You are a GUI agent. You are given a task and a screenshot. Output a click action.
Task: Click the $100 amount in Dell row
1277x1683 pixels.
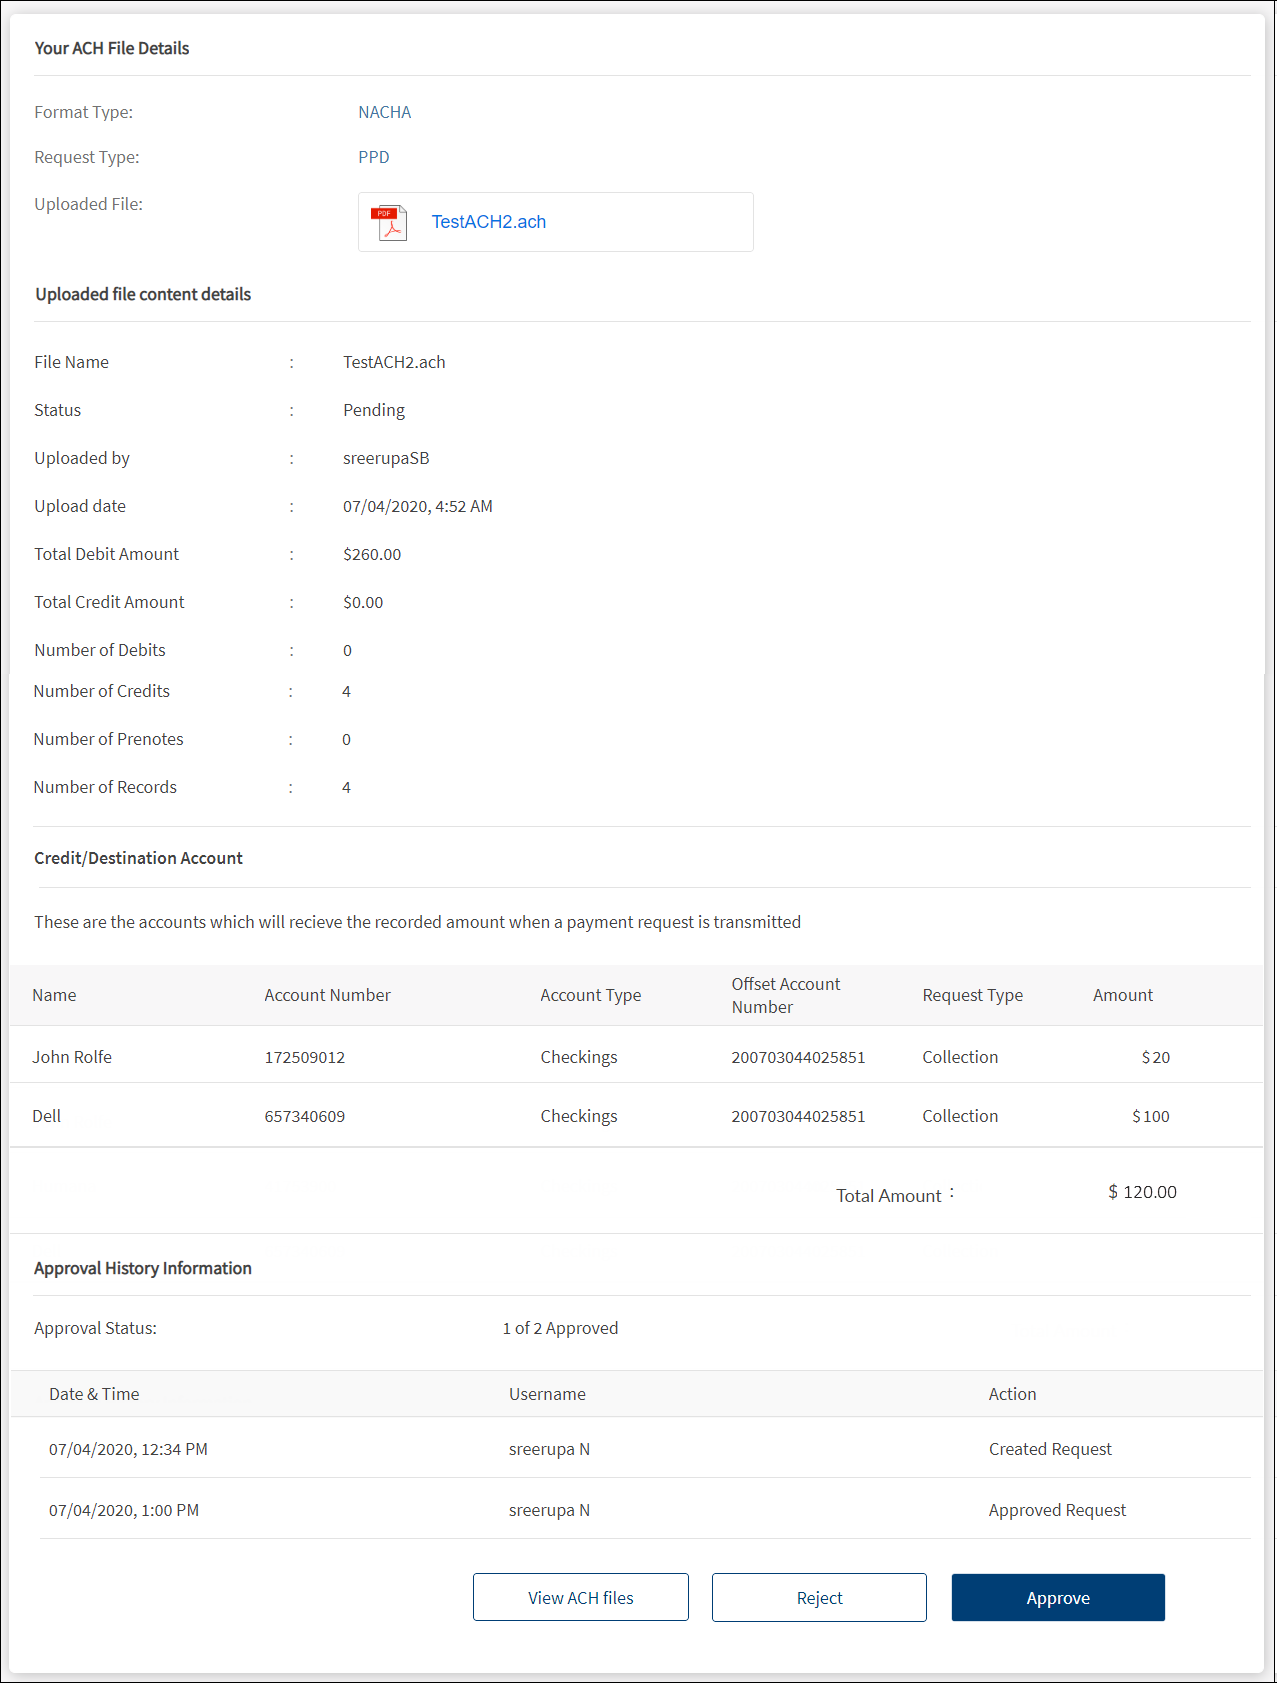(1150, 1116)
